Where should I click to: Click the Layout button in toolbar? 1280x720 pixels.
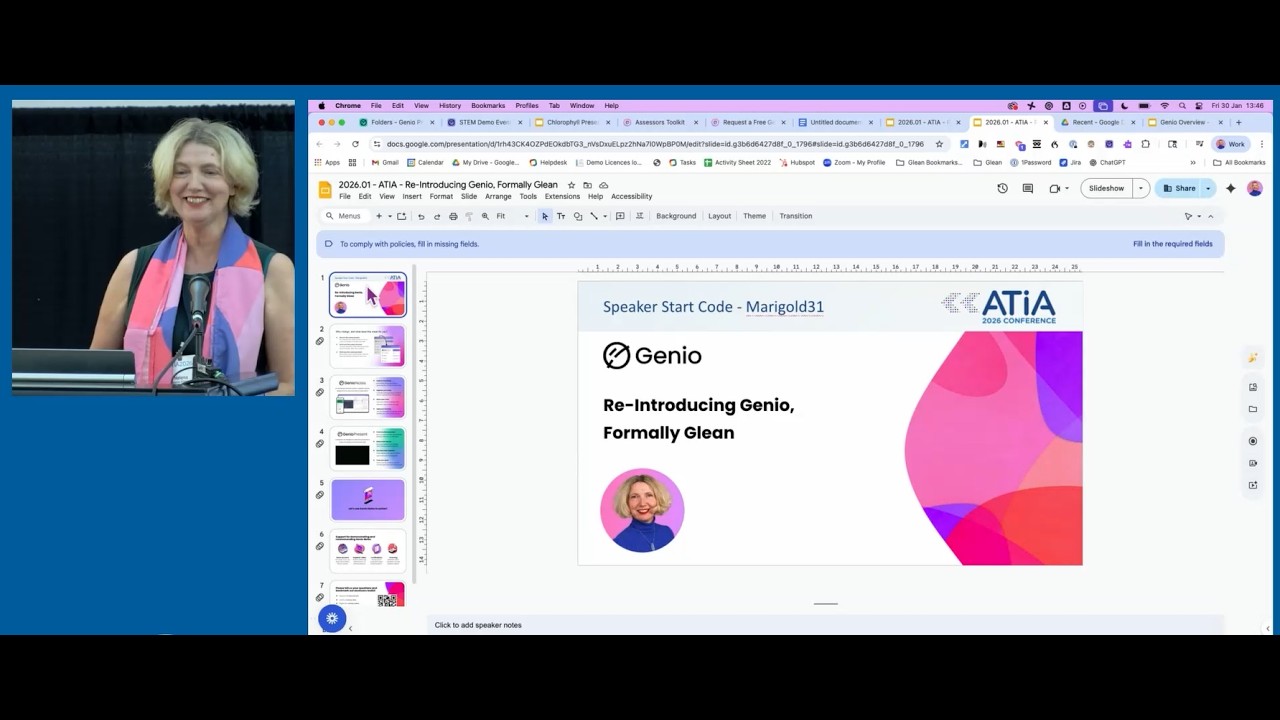pos(720,216)
